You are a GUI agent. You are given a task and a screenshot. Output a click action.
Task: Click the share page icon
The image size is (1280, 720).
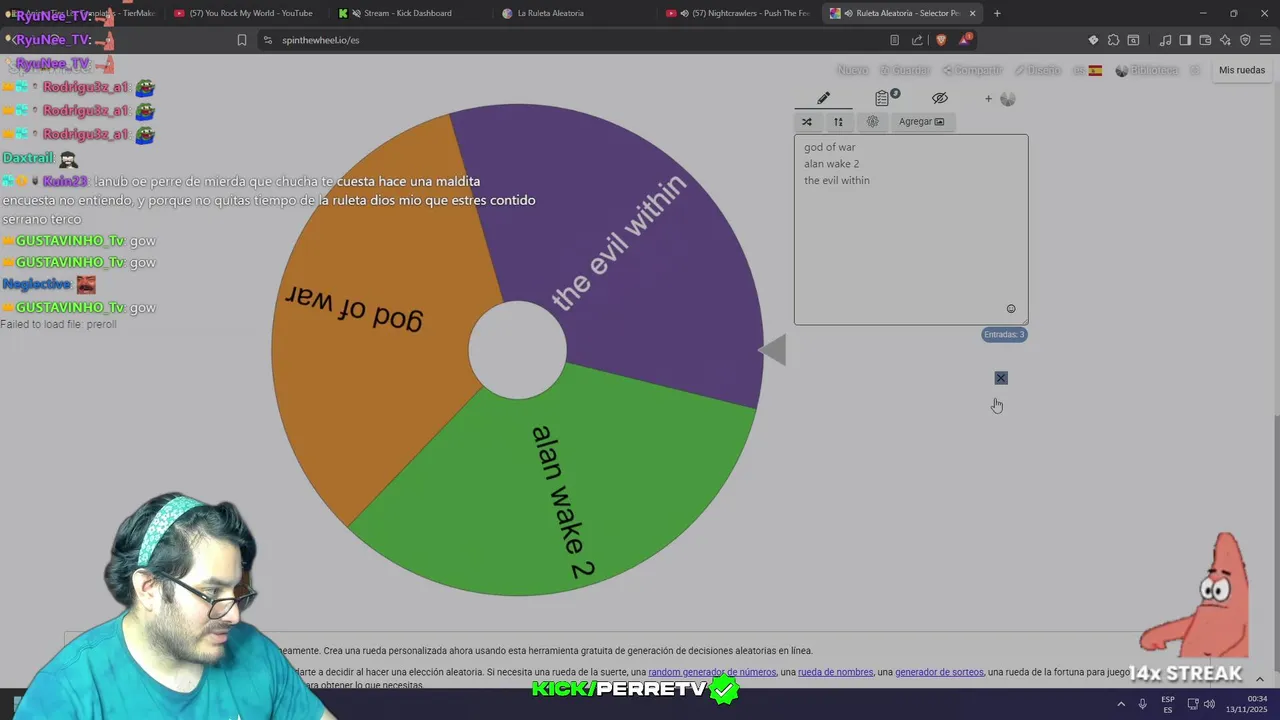[x=917, y=40]
